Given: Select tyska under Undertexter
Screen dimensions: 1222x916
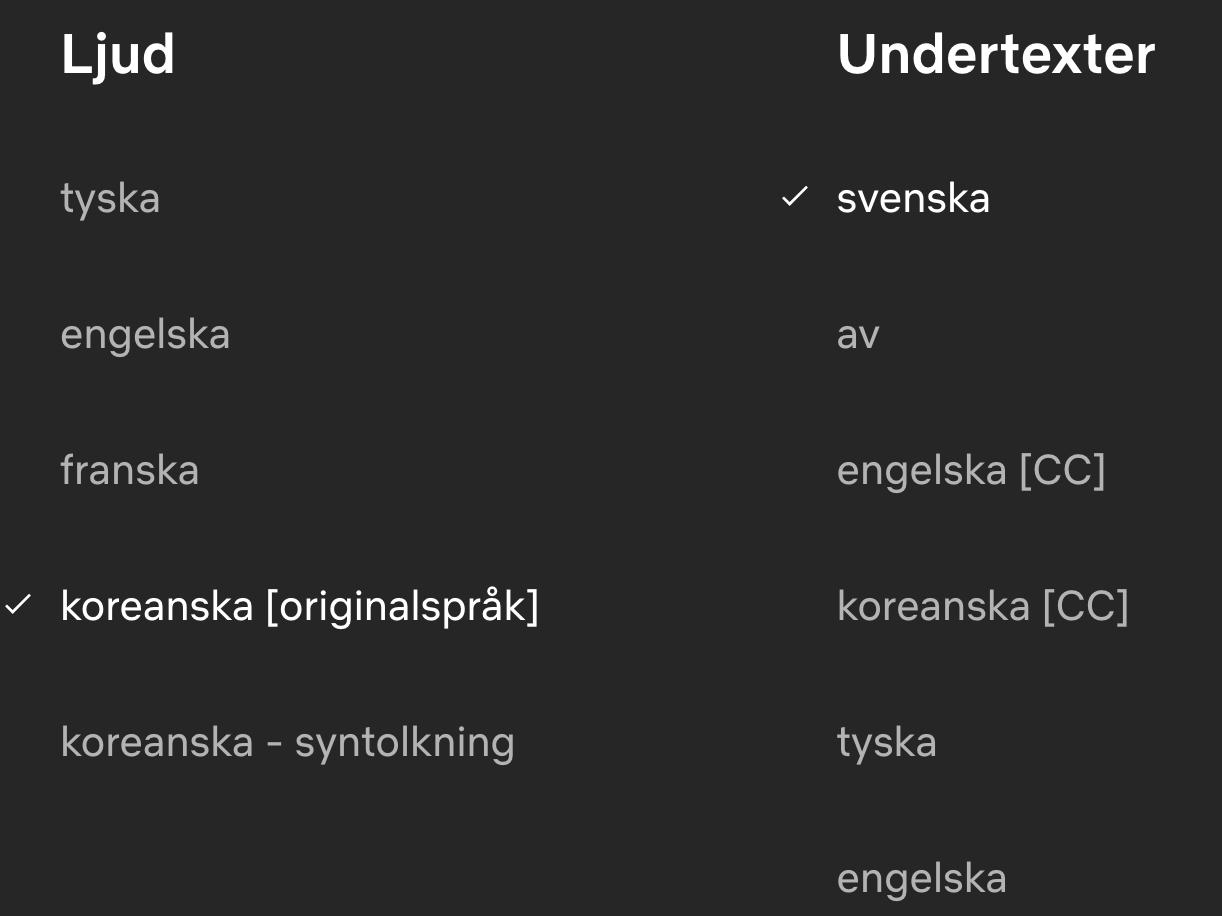Looking at the screenshot, I should [886, 742].
